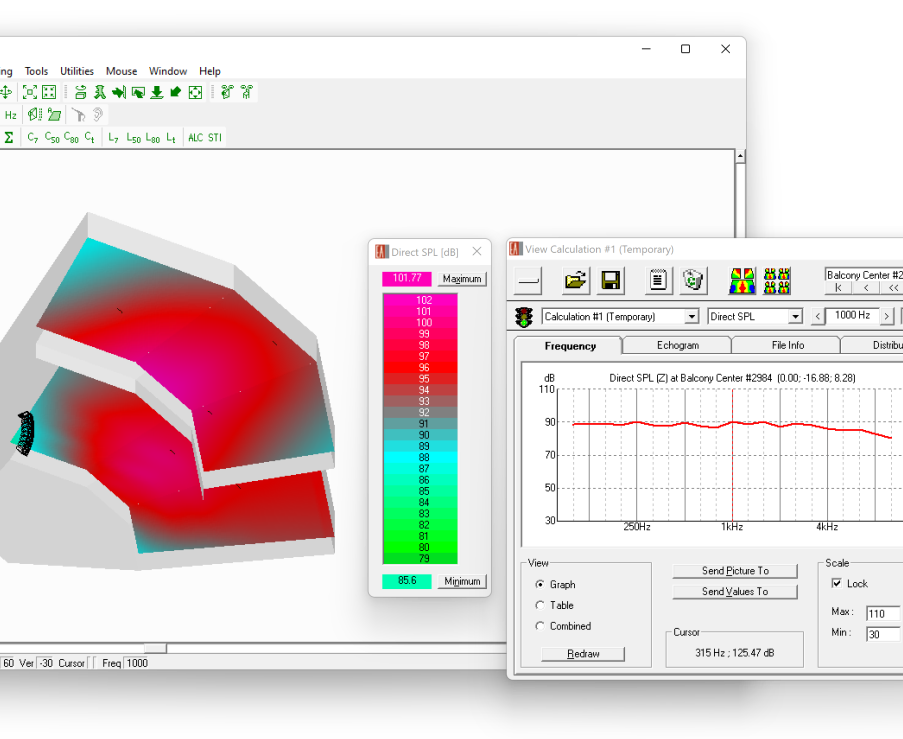Screen dimensions: 903x739
Task: Select the Table view radio button
Action: 541,605
